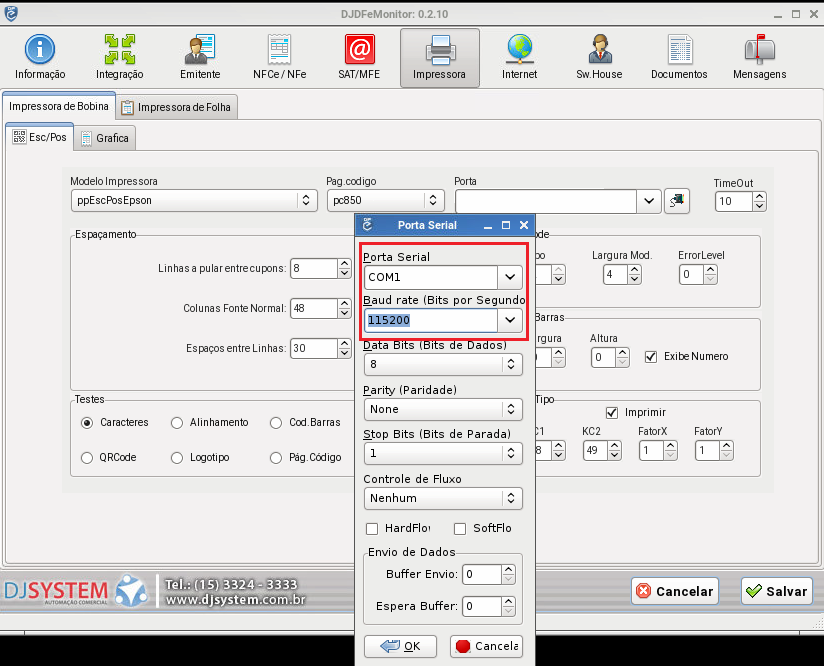
Task: Click the Linhas a pular entre cupons field
Action: pos(313,269)
